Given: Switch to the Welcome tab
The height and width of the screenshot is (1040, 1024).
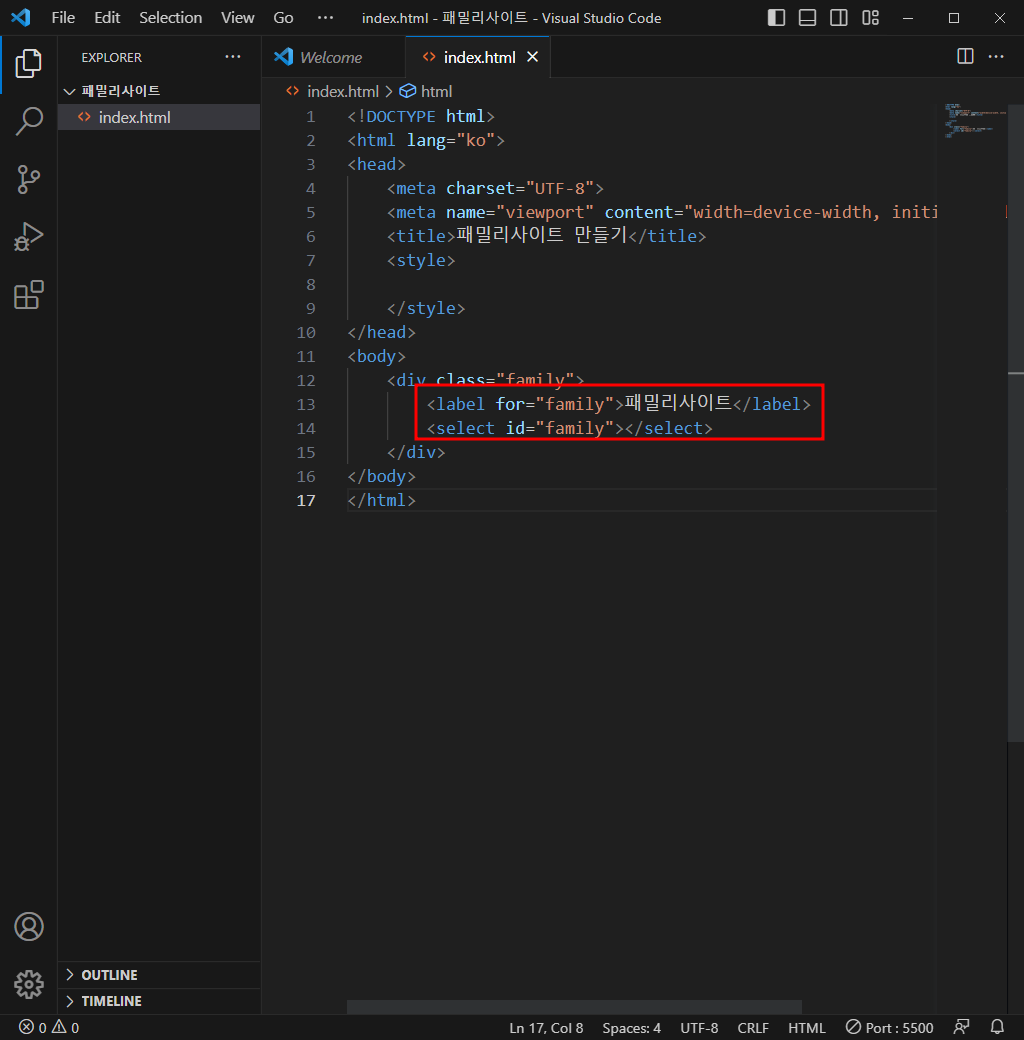Looking at the screenshot, I should pyautogui.click(x=332, y=58).
